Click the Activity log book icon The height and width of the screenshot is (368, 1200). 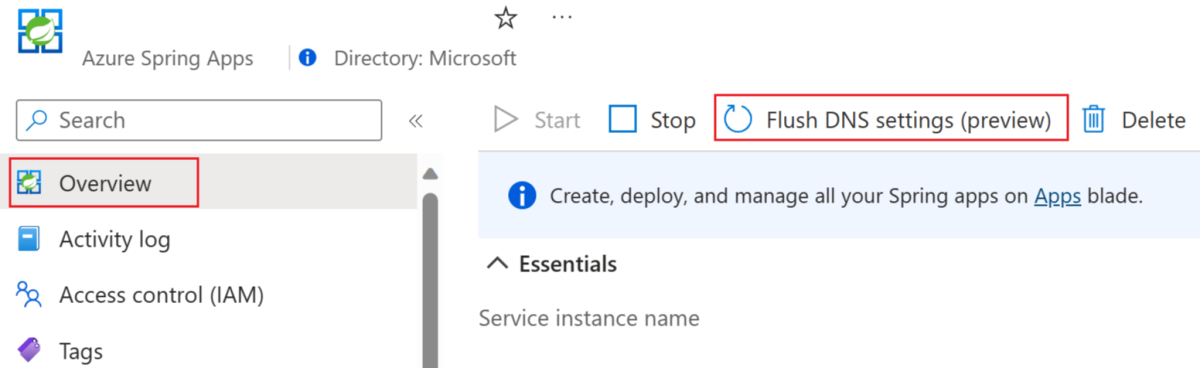click(x=29, y=240)
